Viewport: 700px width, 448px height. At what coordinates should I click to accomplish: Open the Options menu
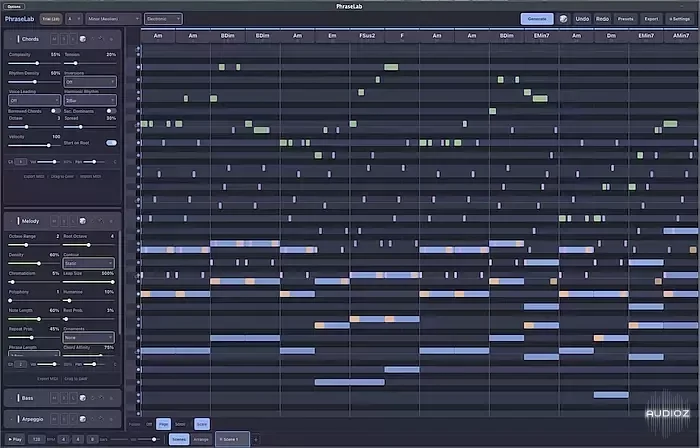pyautogui.click(x=14, y=6)
